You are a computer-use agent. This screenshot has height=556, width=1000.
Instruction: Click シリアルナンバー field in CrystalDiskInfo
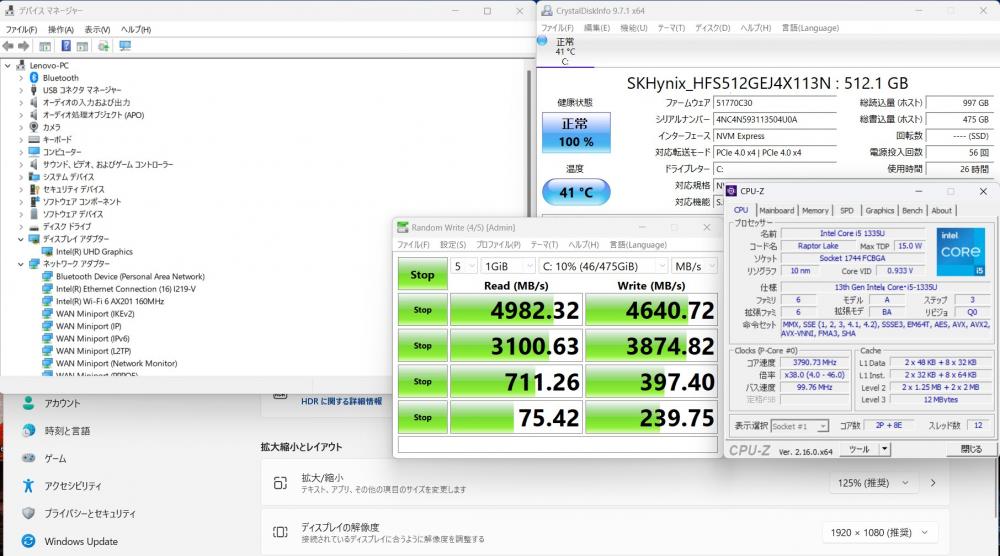coord(774,119)
